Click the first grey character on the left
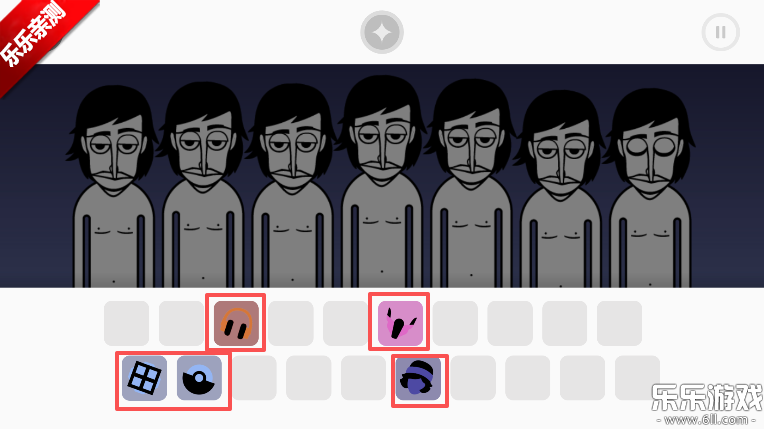The height and width of the screenshot is (429, 764). click(x=113, y=188)
